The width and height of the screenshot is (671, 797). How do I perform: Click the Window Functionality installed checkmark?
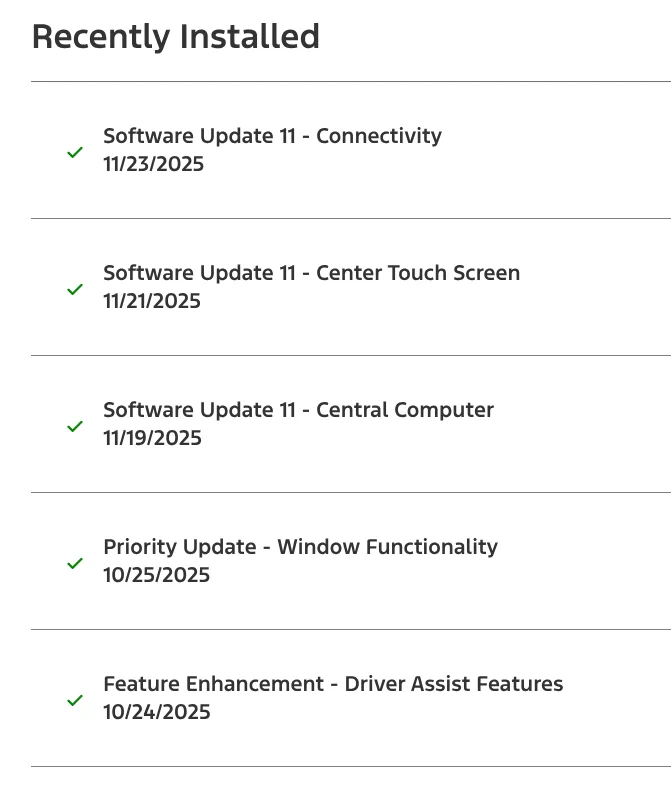click(x=75, y=564)
